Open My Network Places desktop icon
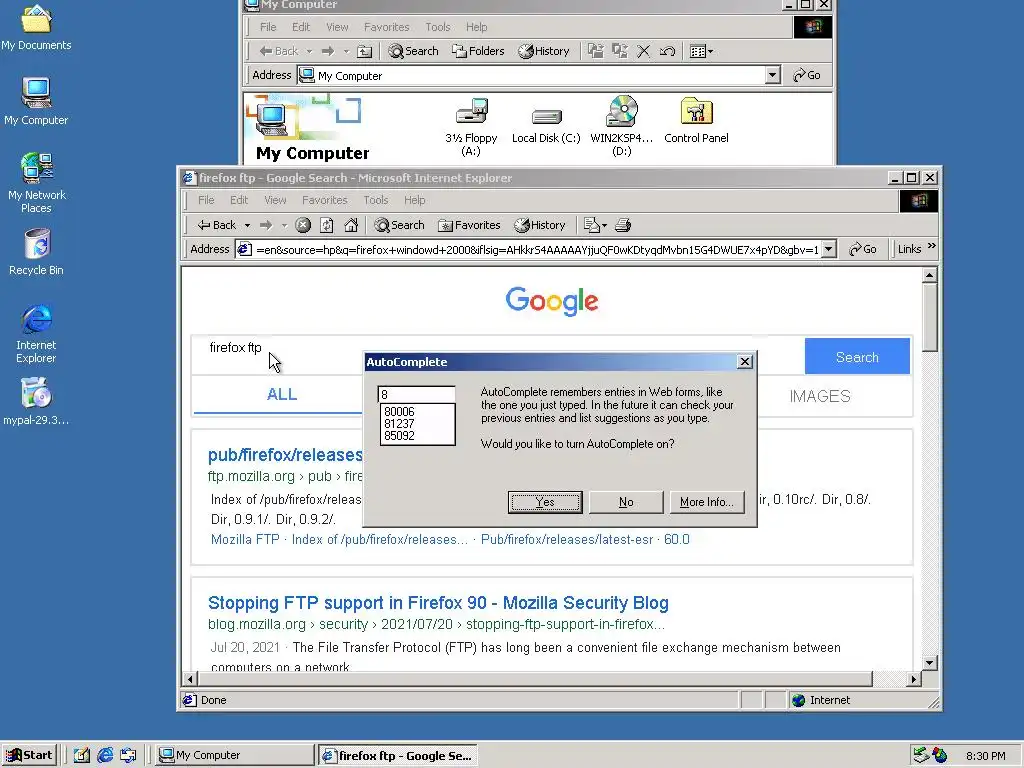1024x768 pixels. 37,183
